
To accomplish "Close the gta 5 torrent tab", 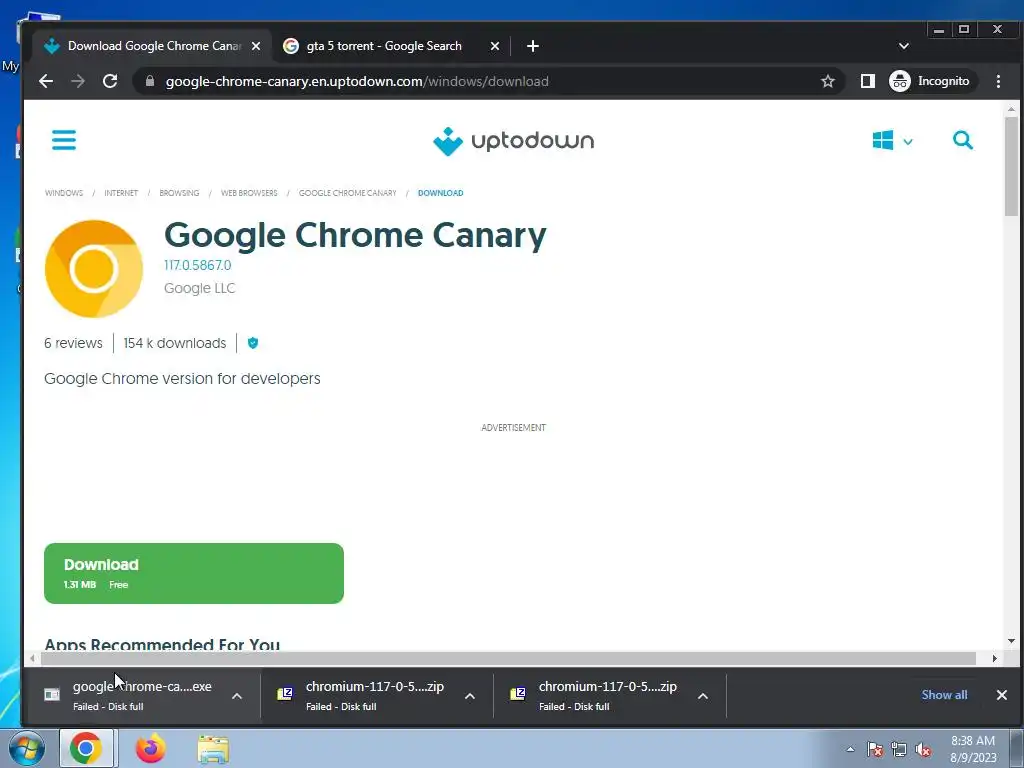I will pos(494,46).
